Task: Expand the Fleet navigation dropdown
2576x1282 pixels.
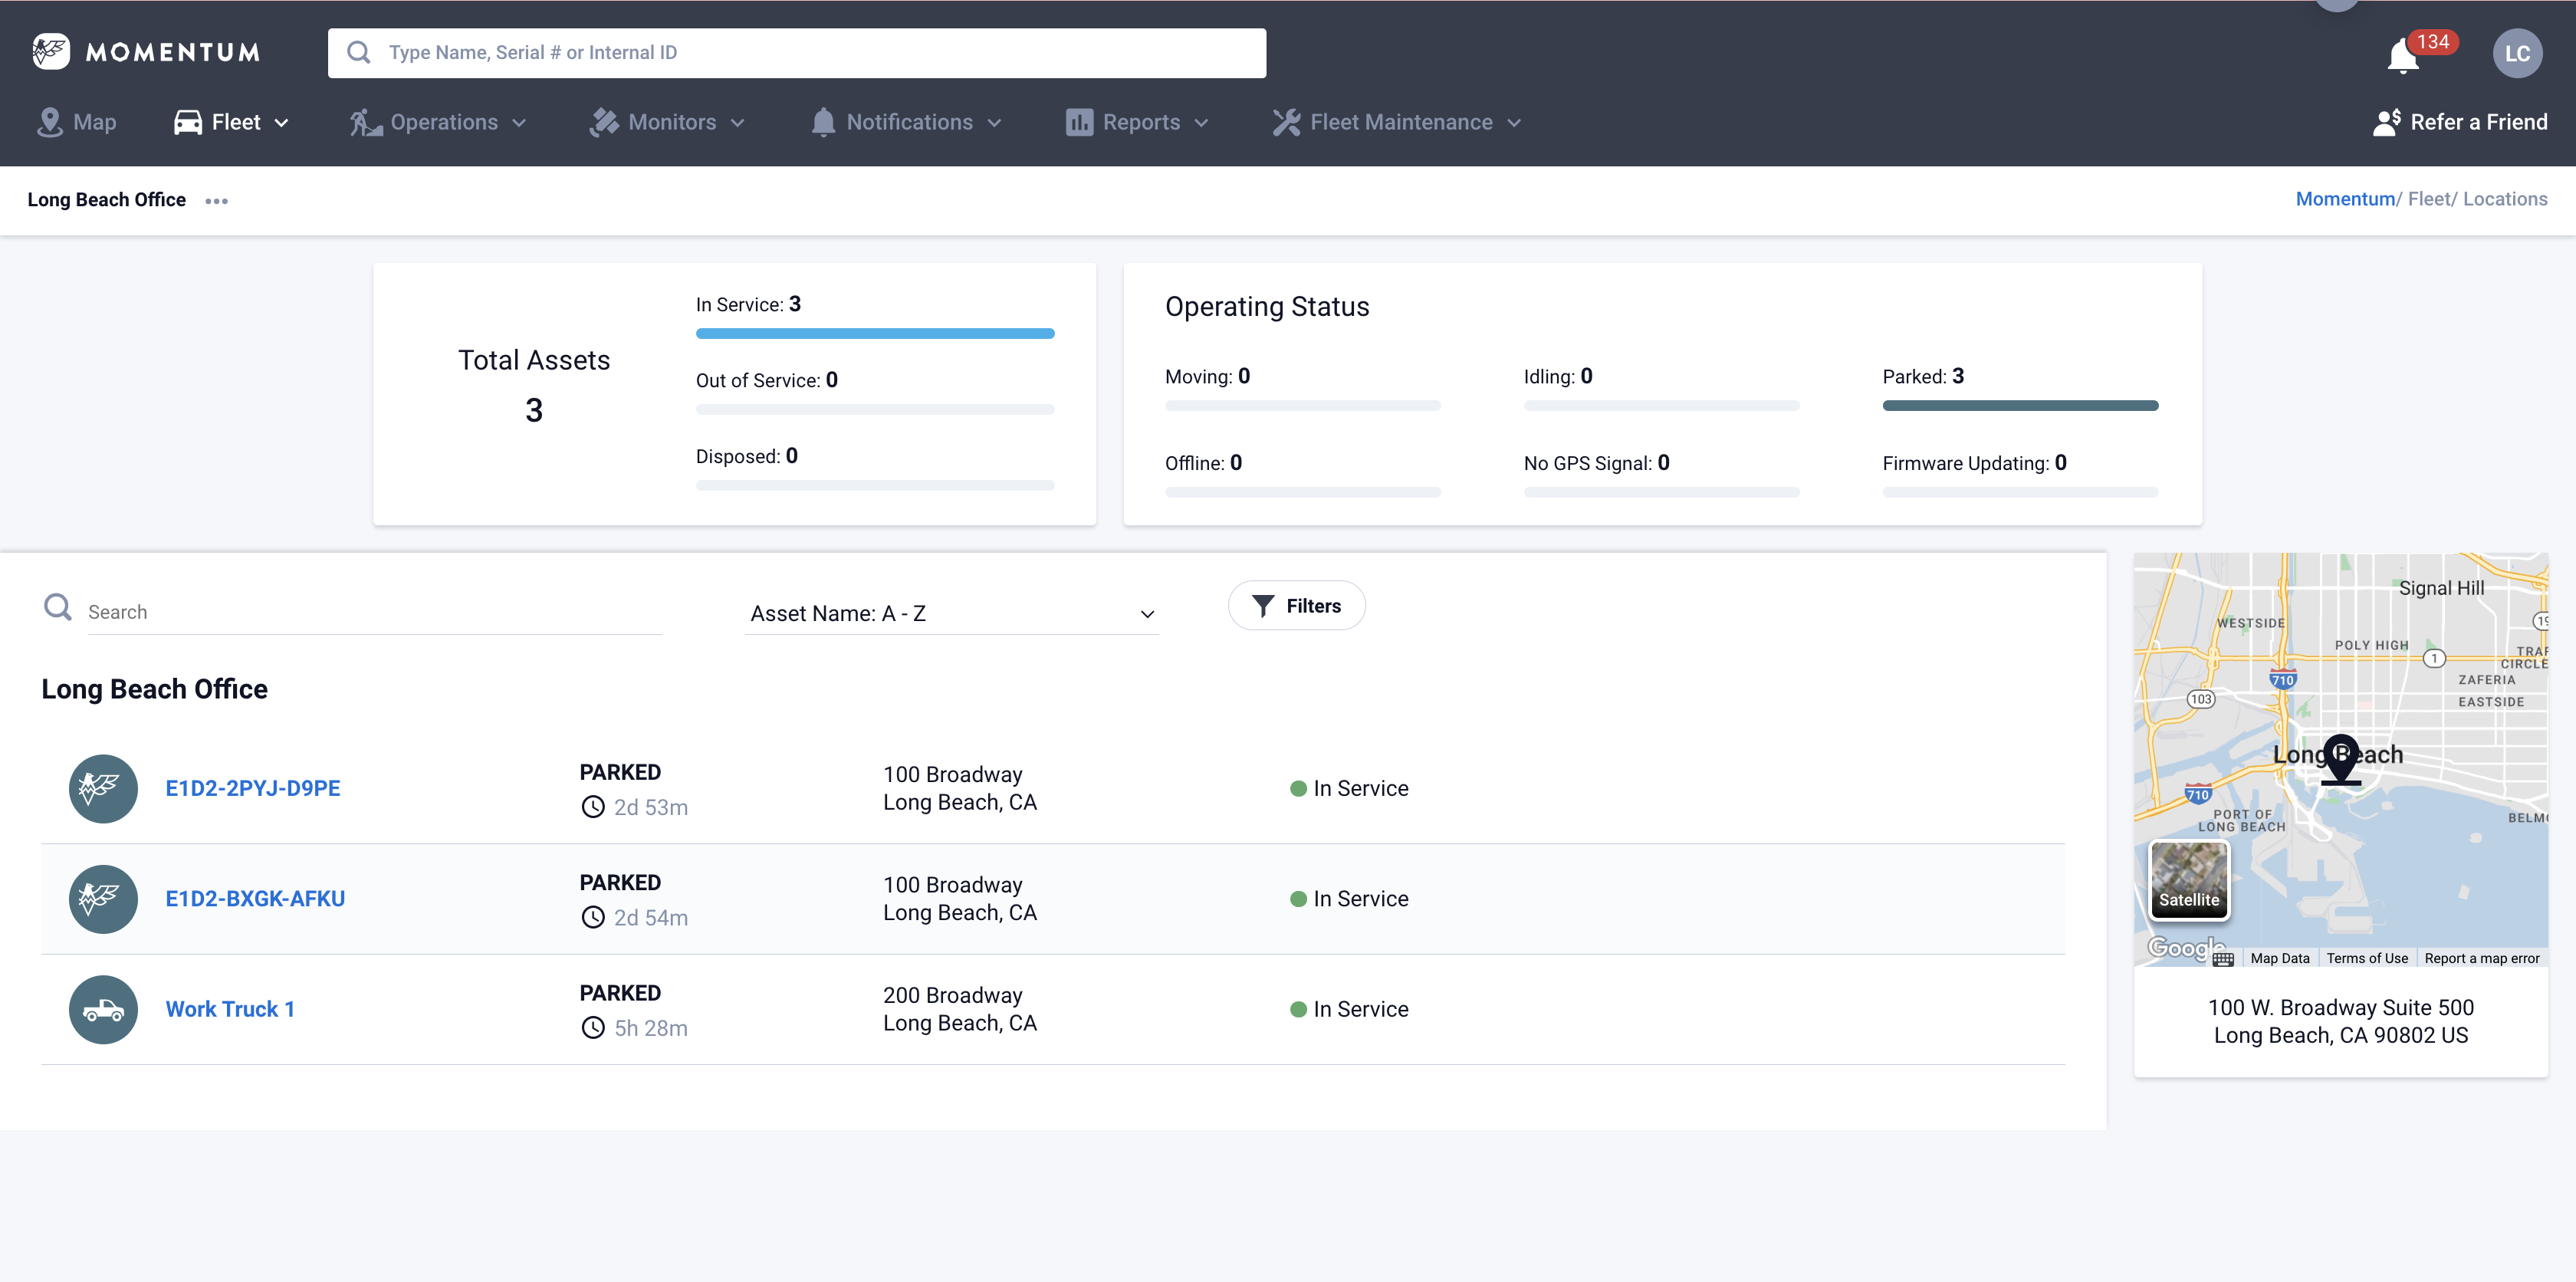Action: coord(232,122)
